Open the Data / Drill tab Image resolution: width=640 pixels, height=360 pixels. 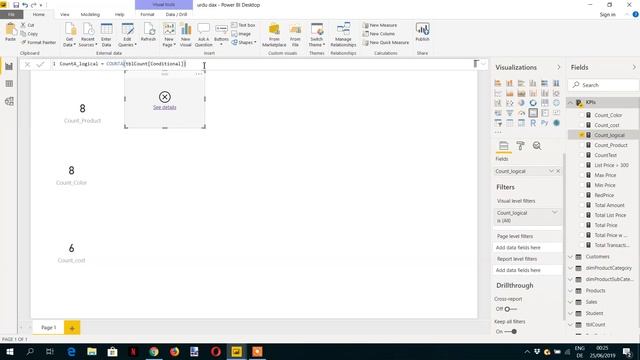click(x=176, y=14)
